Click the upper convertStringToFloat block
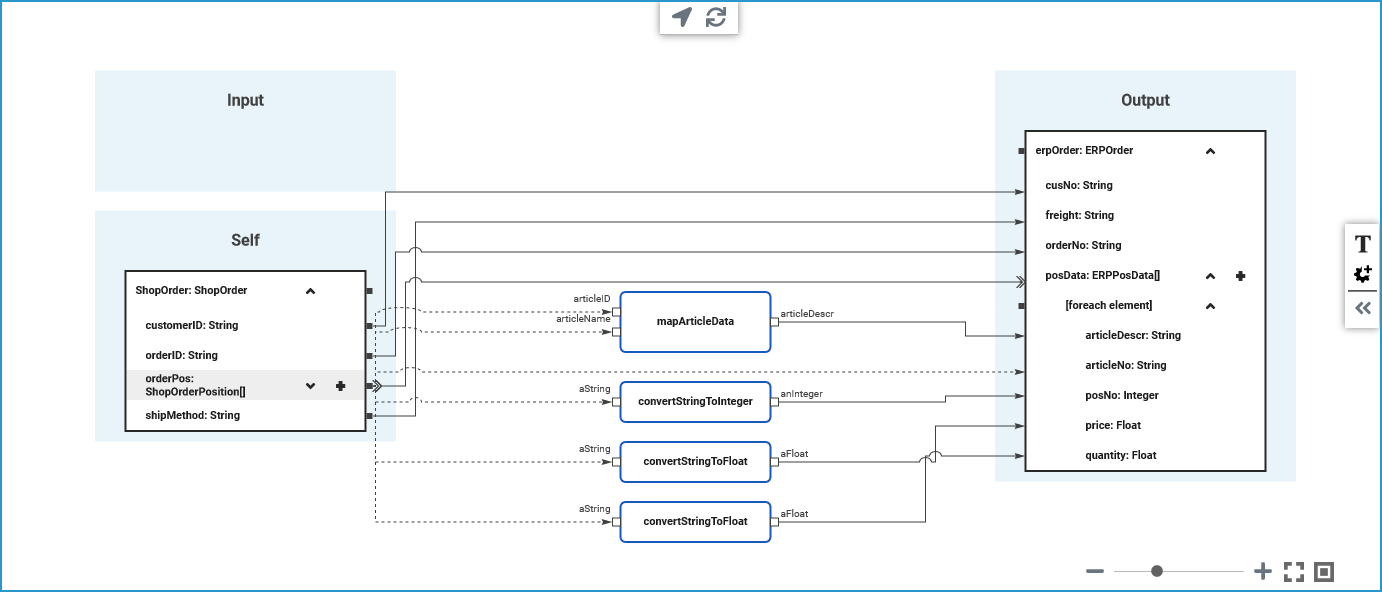 coord(695,462)
